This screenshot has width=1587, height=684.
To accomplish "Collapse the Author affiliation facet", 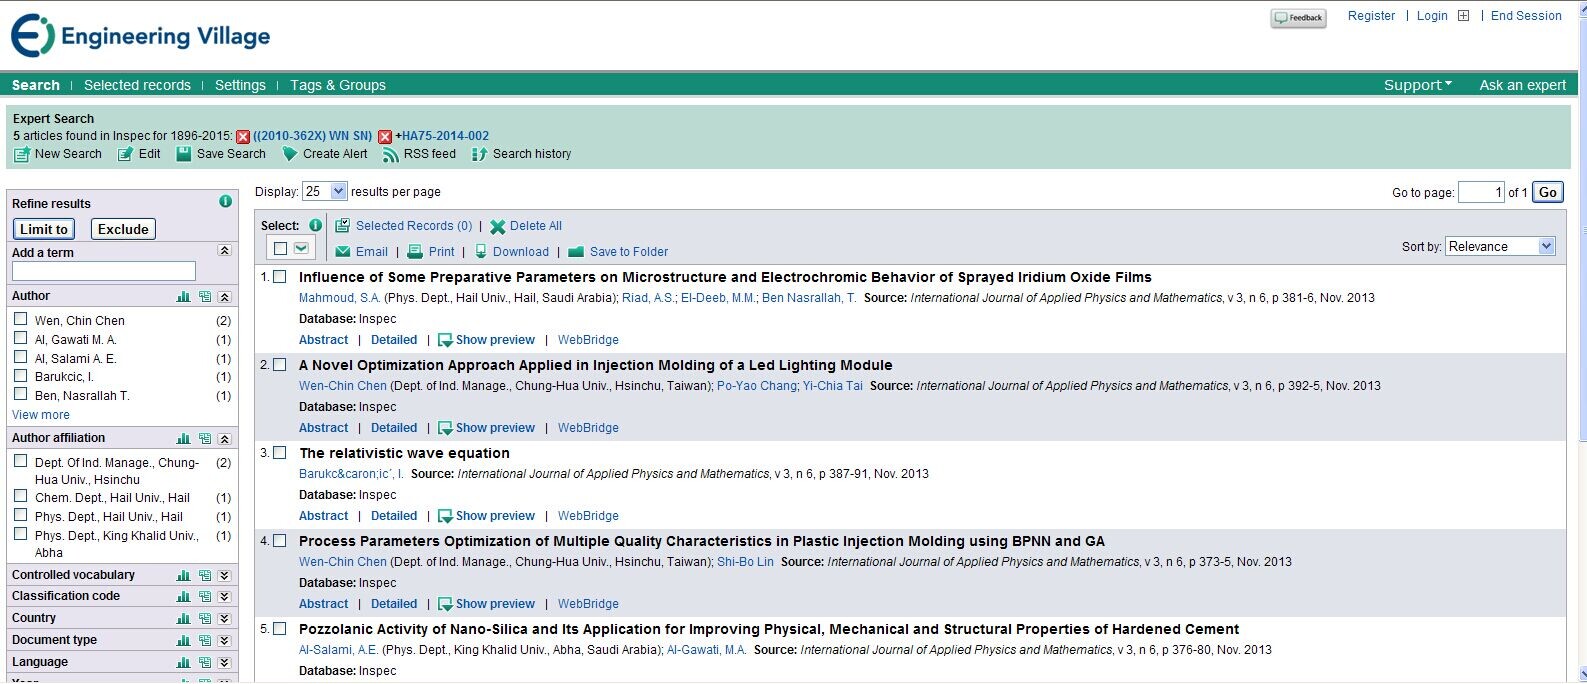I will point(225,439).
